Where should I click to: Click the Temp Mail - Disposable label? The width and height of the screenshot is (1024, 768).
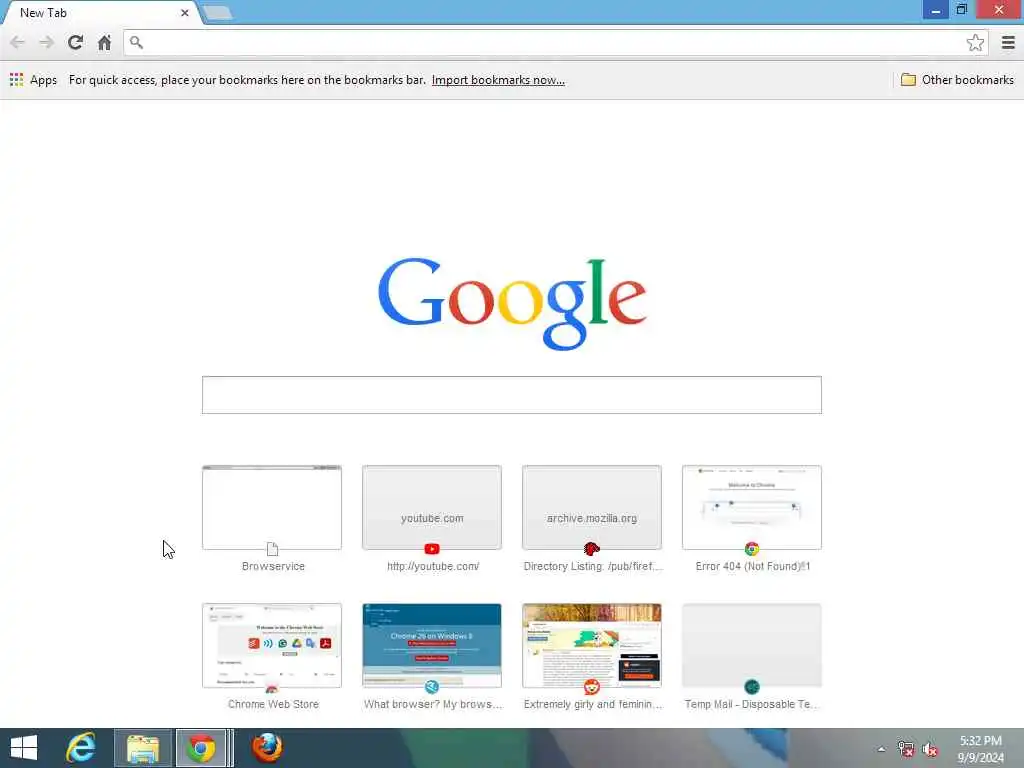(751, 704)
